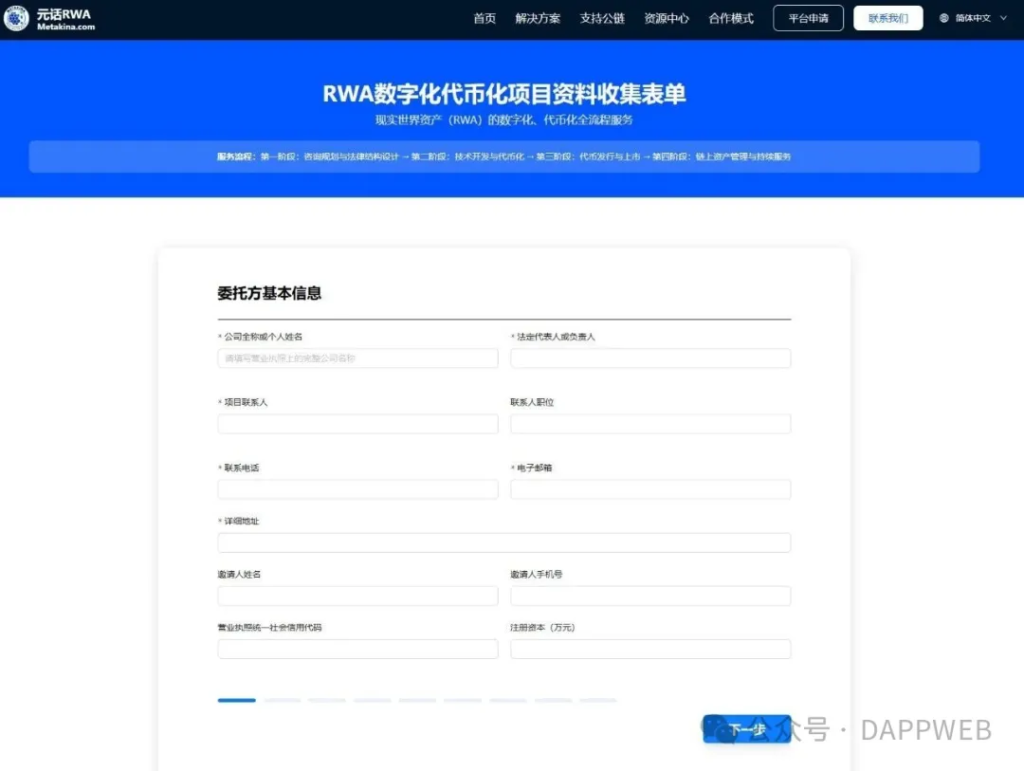Viewport: 1024px width, 771px height.
Task: Focus the 详细地址 input field
Action: tap(504, 543)
